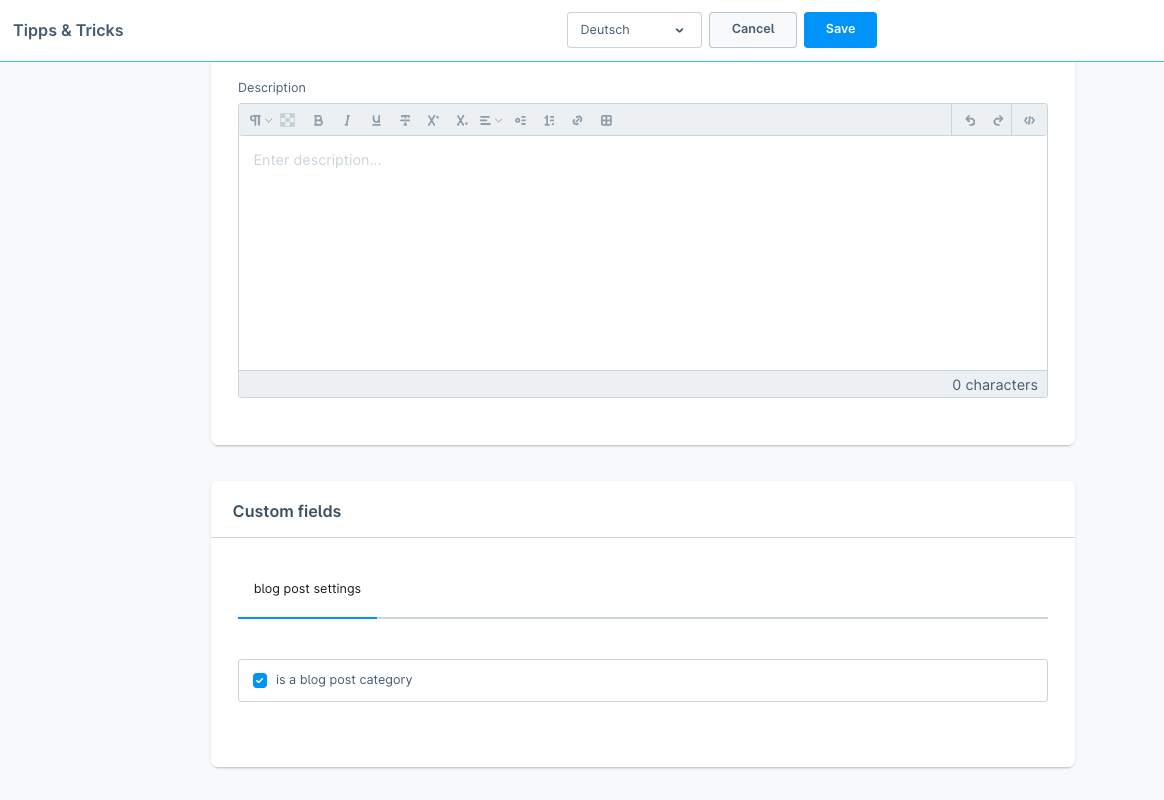Uncheck is a blog post category

[260, 681]
